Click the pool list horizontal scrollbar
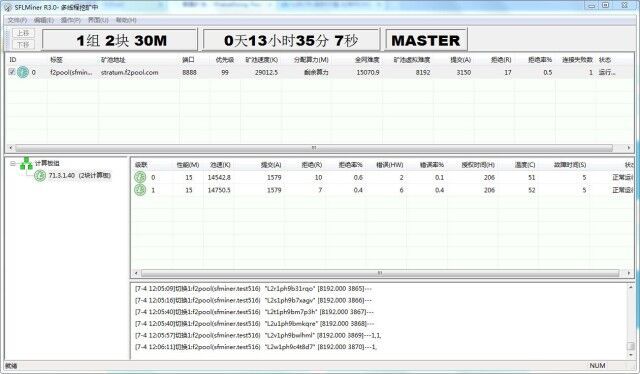 pyautogui.click(x=313, y=148)
